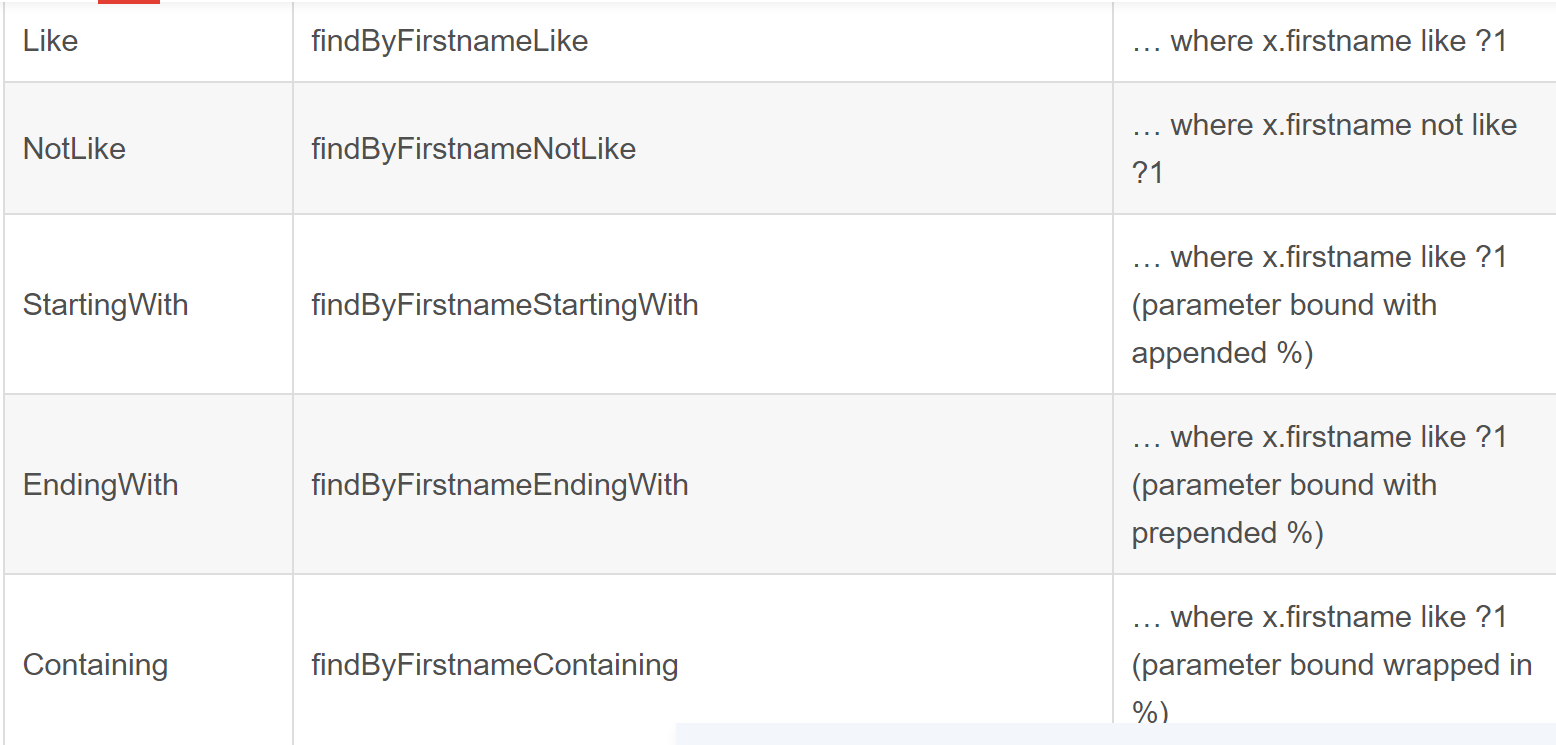Click the red bar at top-left
1556x745 pixels.
pos(128,2)
